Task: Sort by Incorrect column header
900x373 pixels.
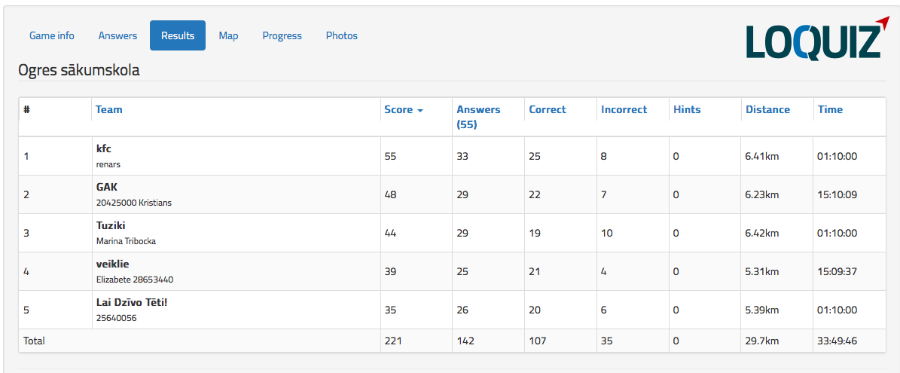Action: [x=624, y=110]
